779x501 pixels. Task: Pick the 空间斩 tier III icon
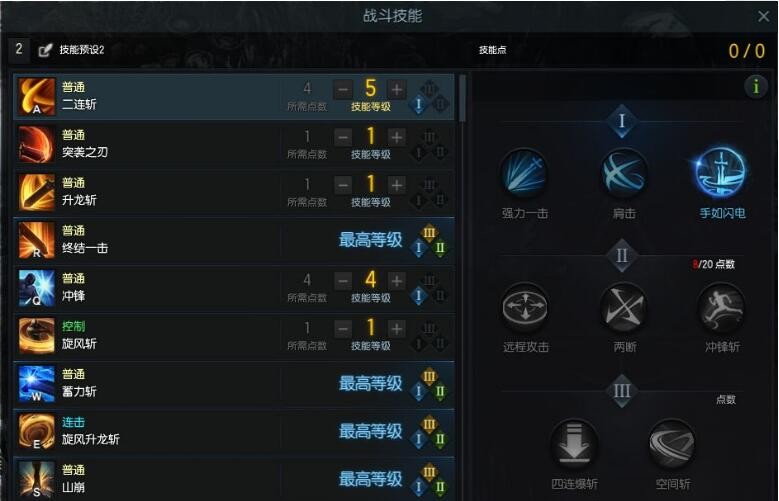coord(672,444)
